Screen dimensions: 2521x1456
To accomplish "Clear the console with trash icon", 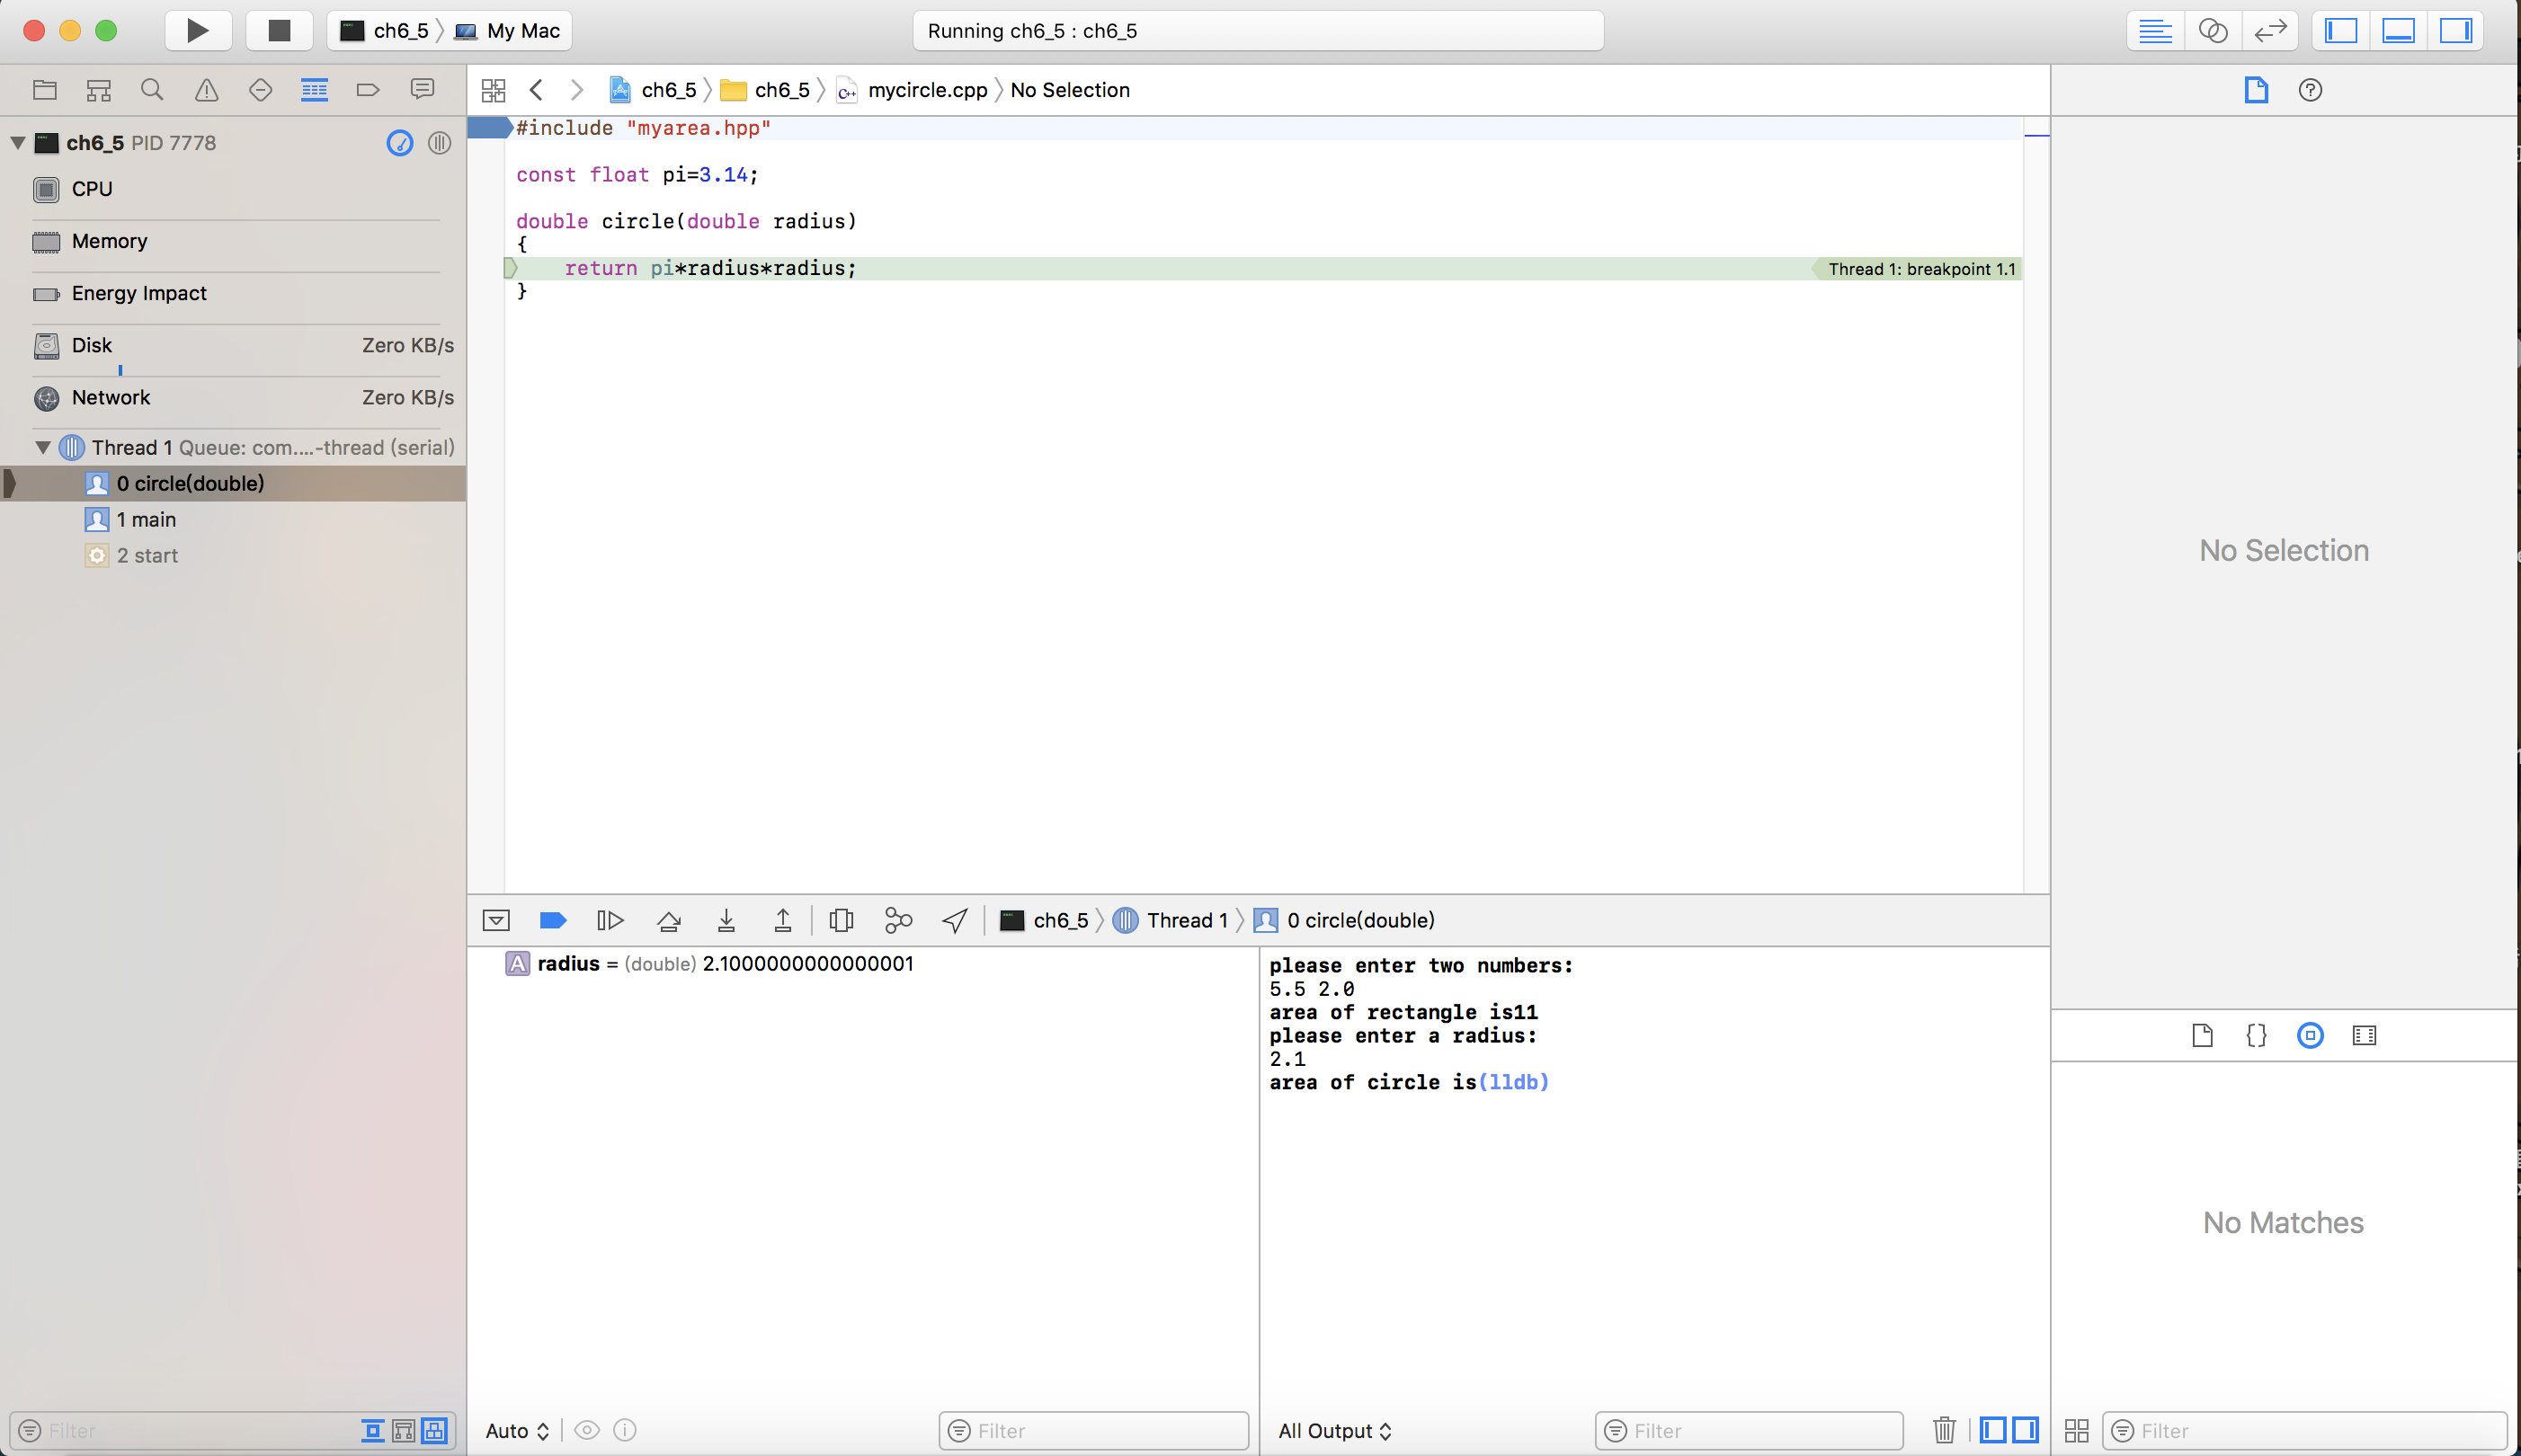I will coord(1944,1430).
